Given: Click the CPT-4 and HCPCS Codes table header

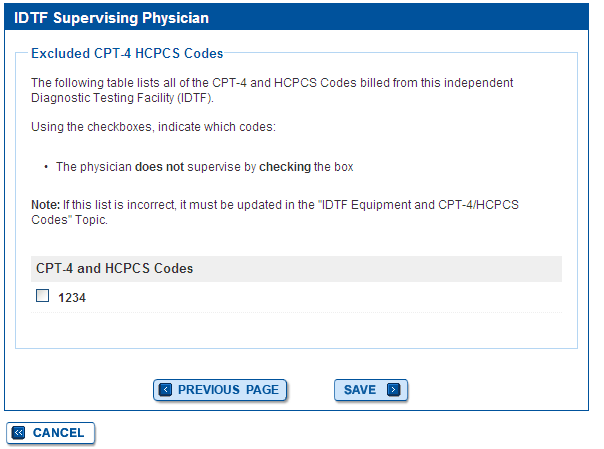Looking at the screenshot, I should point(114,269).
